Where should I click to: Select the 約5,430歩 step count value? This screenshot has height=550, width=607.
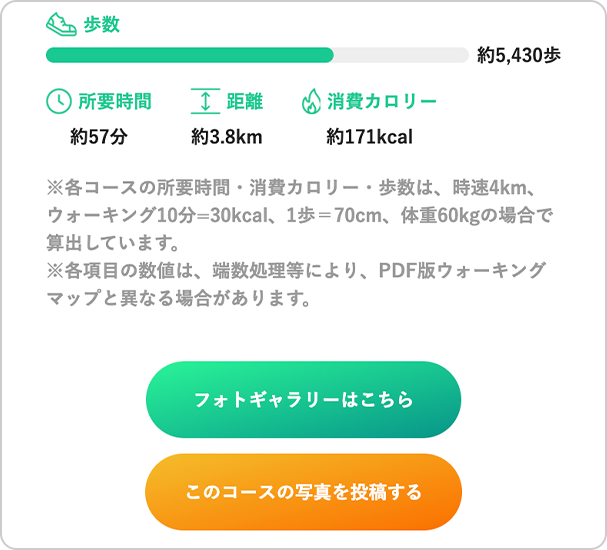coord(518,55)
